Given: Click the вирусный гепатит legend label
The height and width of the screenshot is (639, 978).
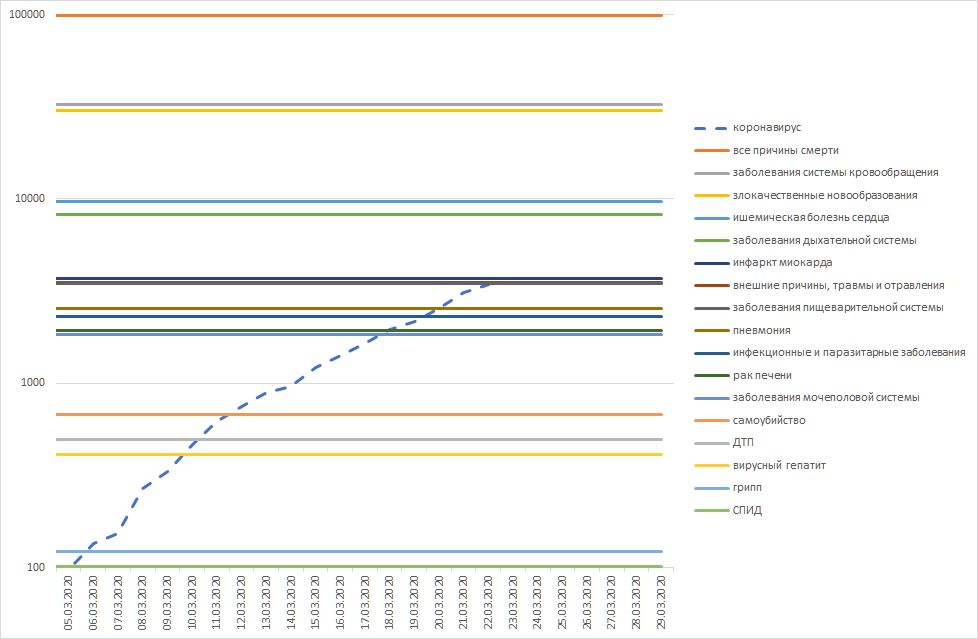Looking at the screenshot, I should point(779,465).
